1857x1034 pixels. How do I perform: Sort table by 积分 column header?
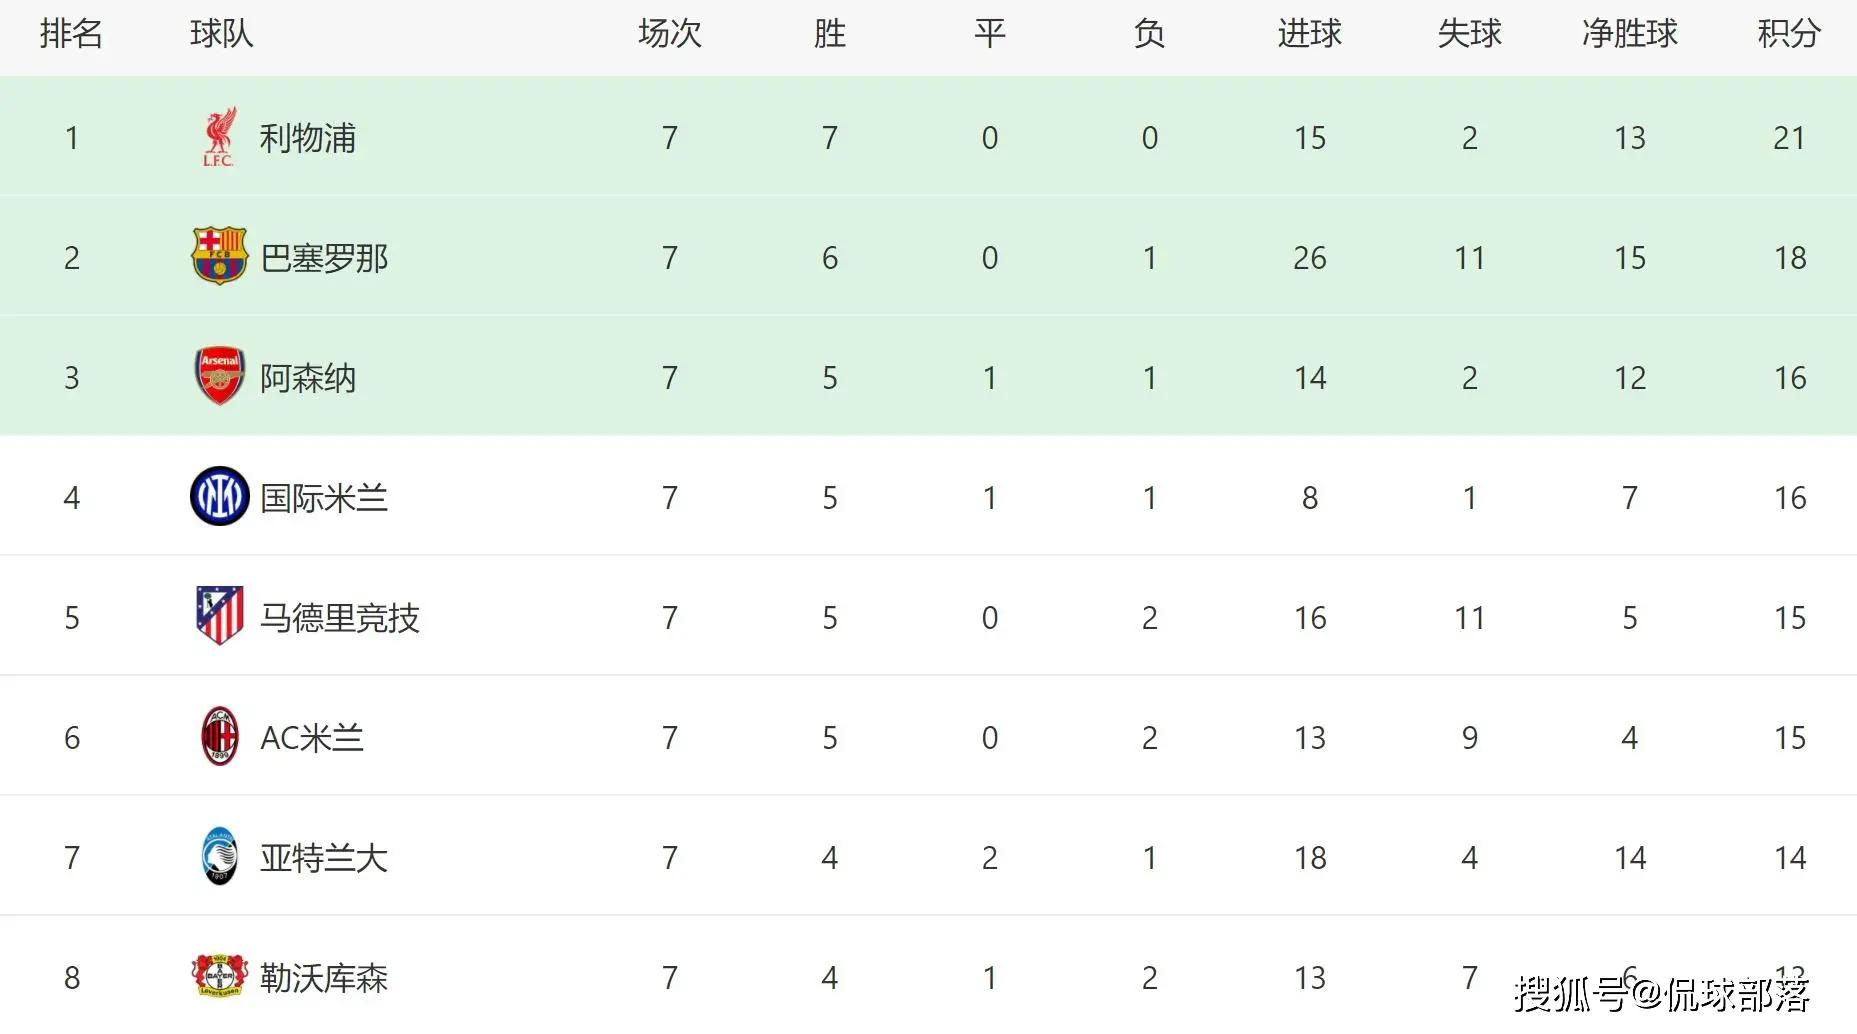pos(1789,34)
